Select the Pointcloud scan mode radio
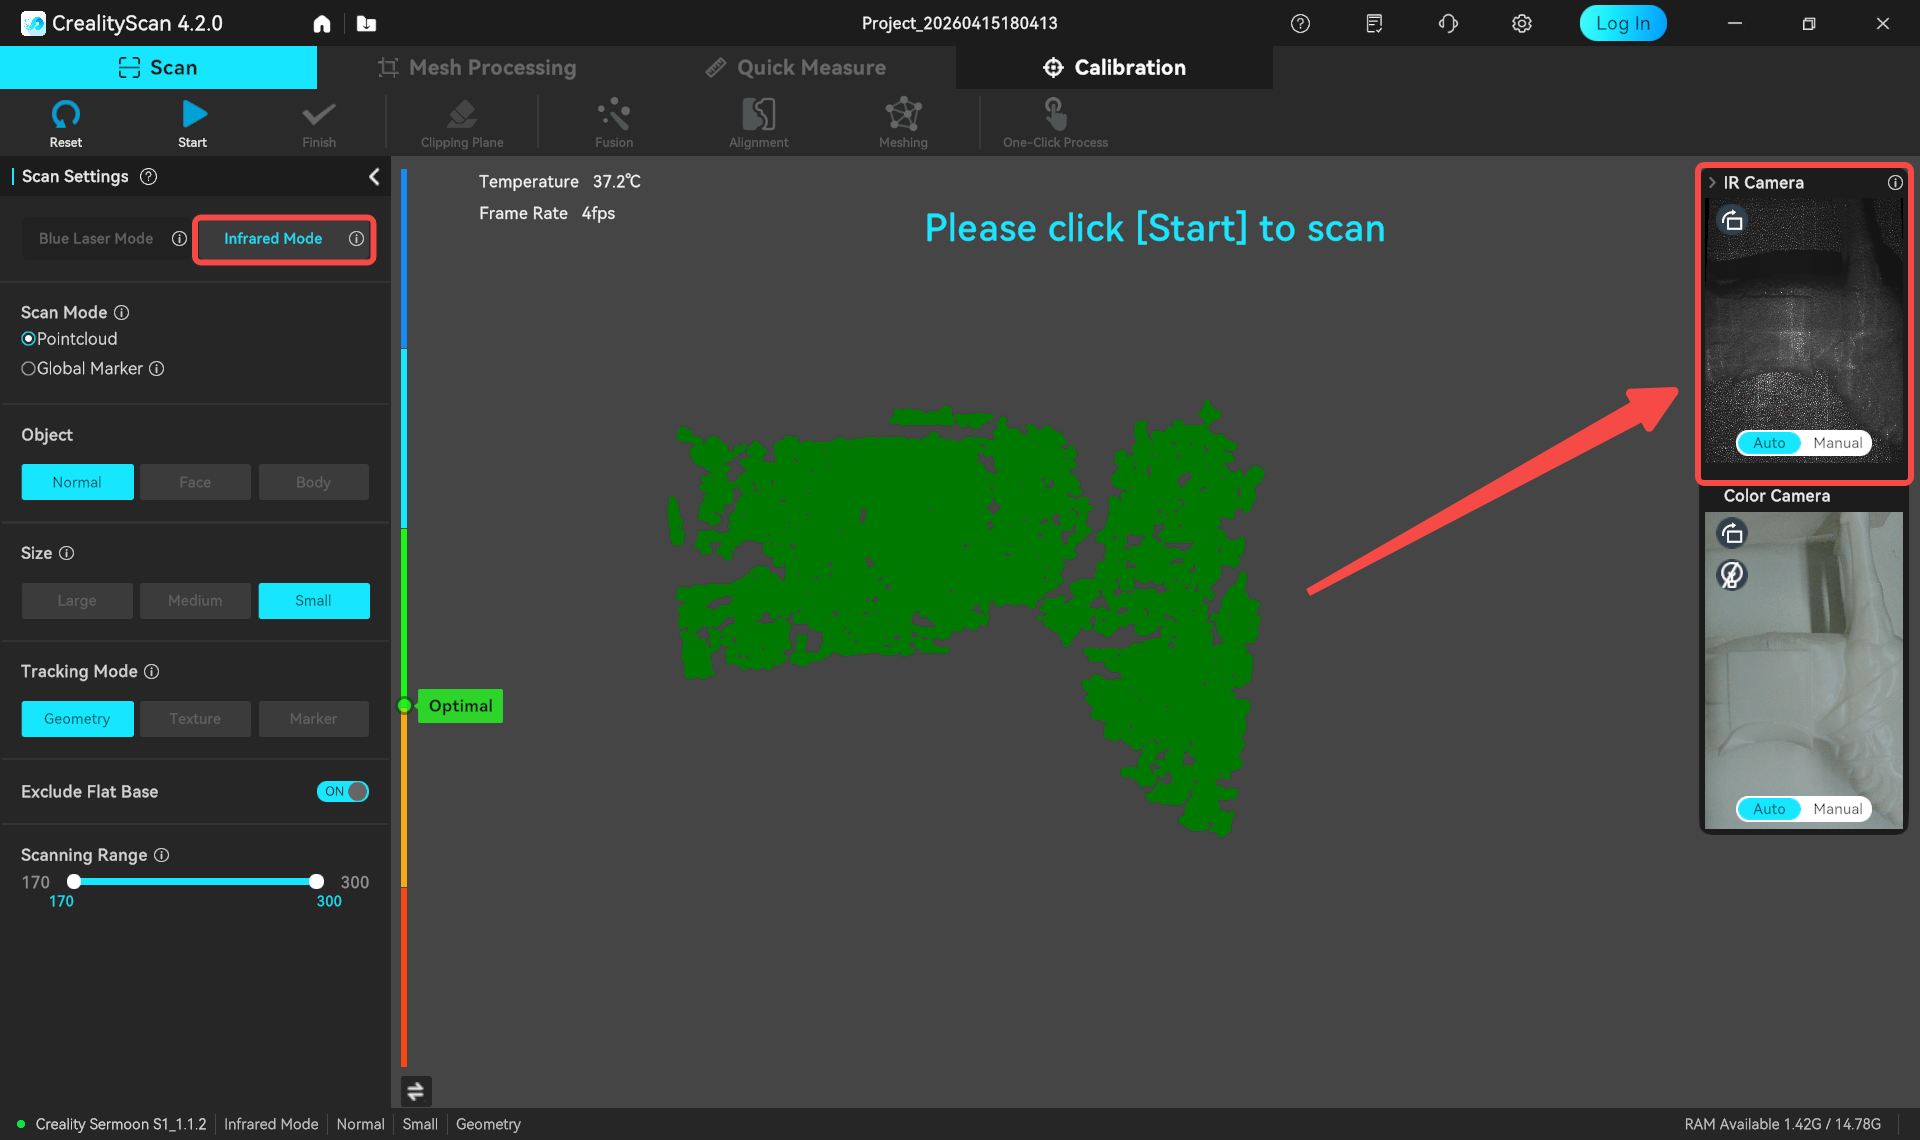The height and width of the screenshot is (1140, 1920). [x=28, y=339]
